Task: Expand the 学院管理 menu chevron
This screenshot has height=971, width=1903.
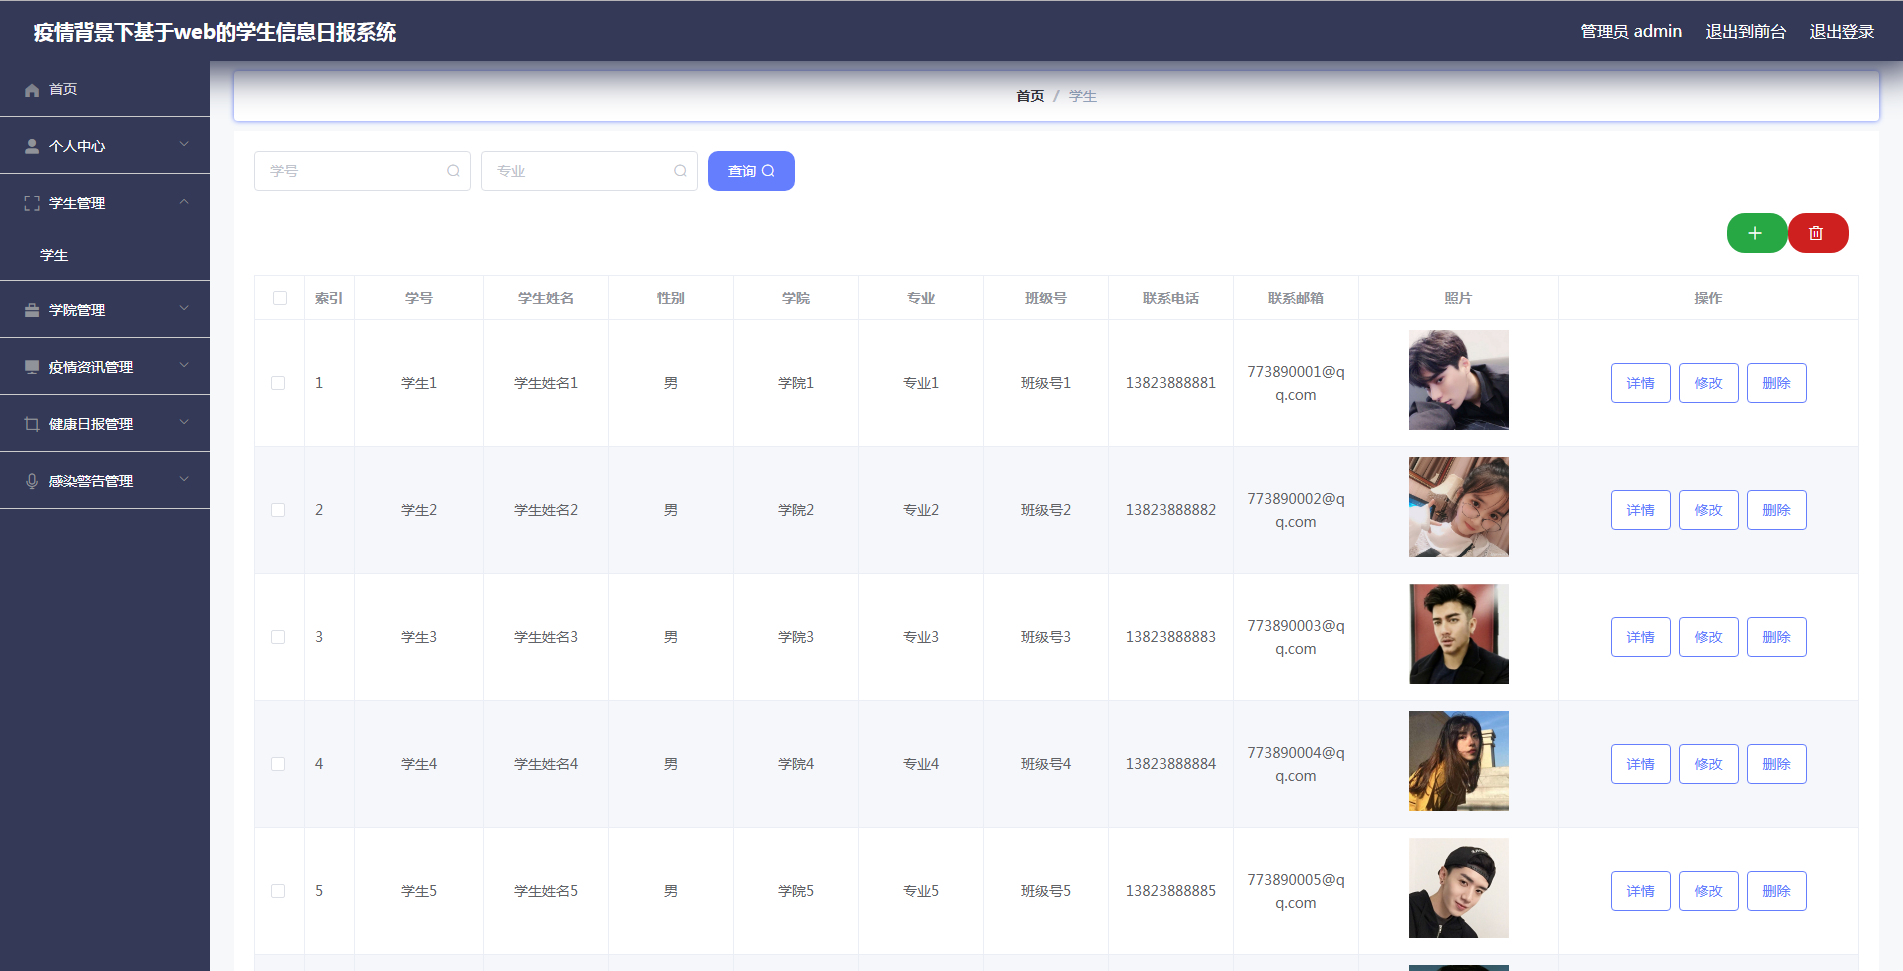Action: click(184, 308)
